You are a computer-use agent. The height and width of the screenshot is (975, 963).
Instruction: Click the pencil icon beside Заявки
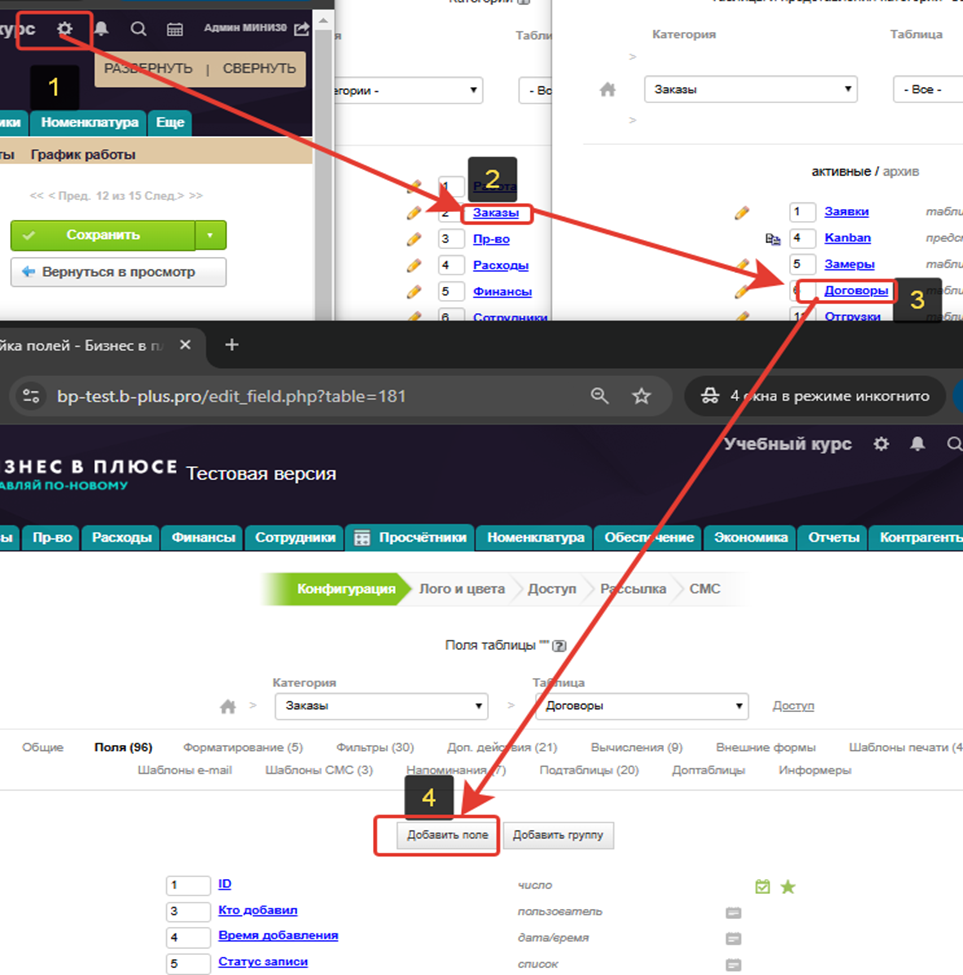[742, 212]
